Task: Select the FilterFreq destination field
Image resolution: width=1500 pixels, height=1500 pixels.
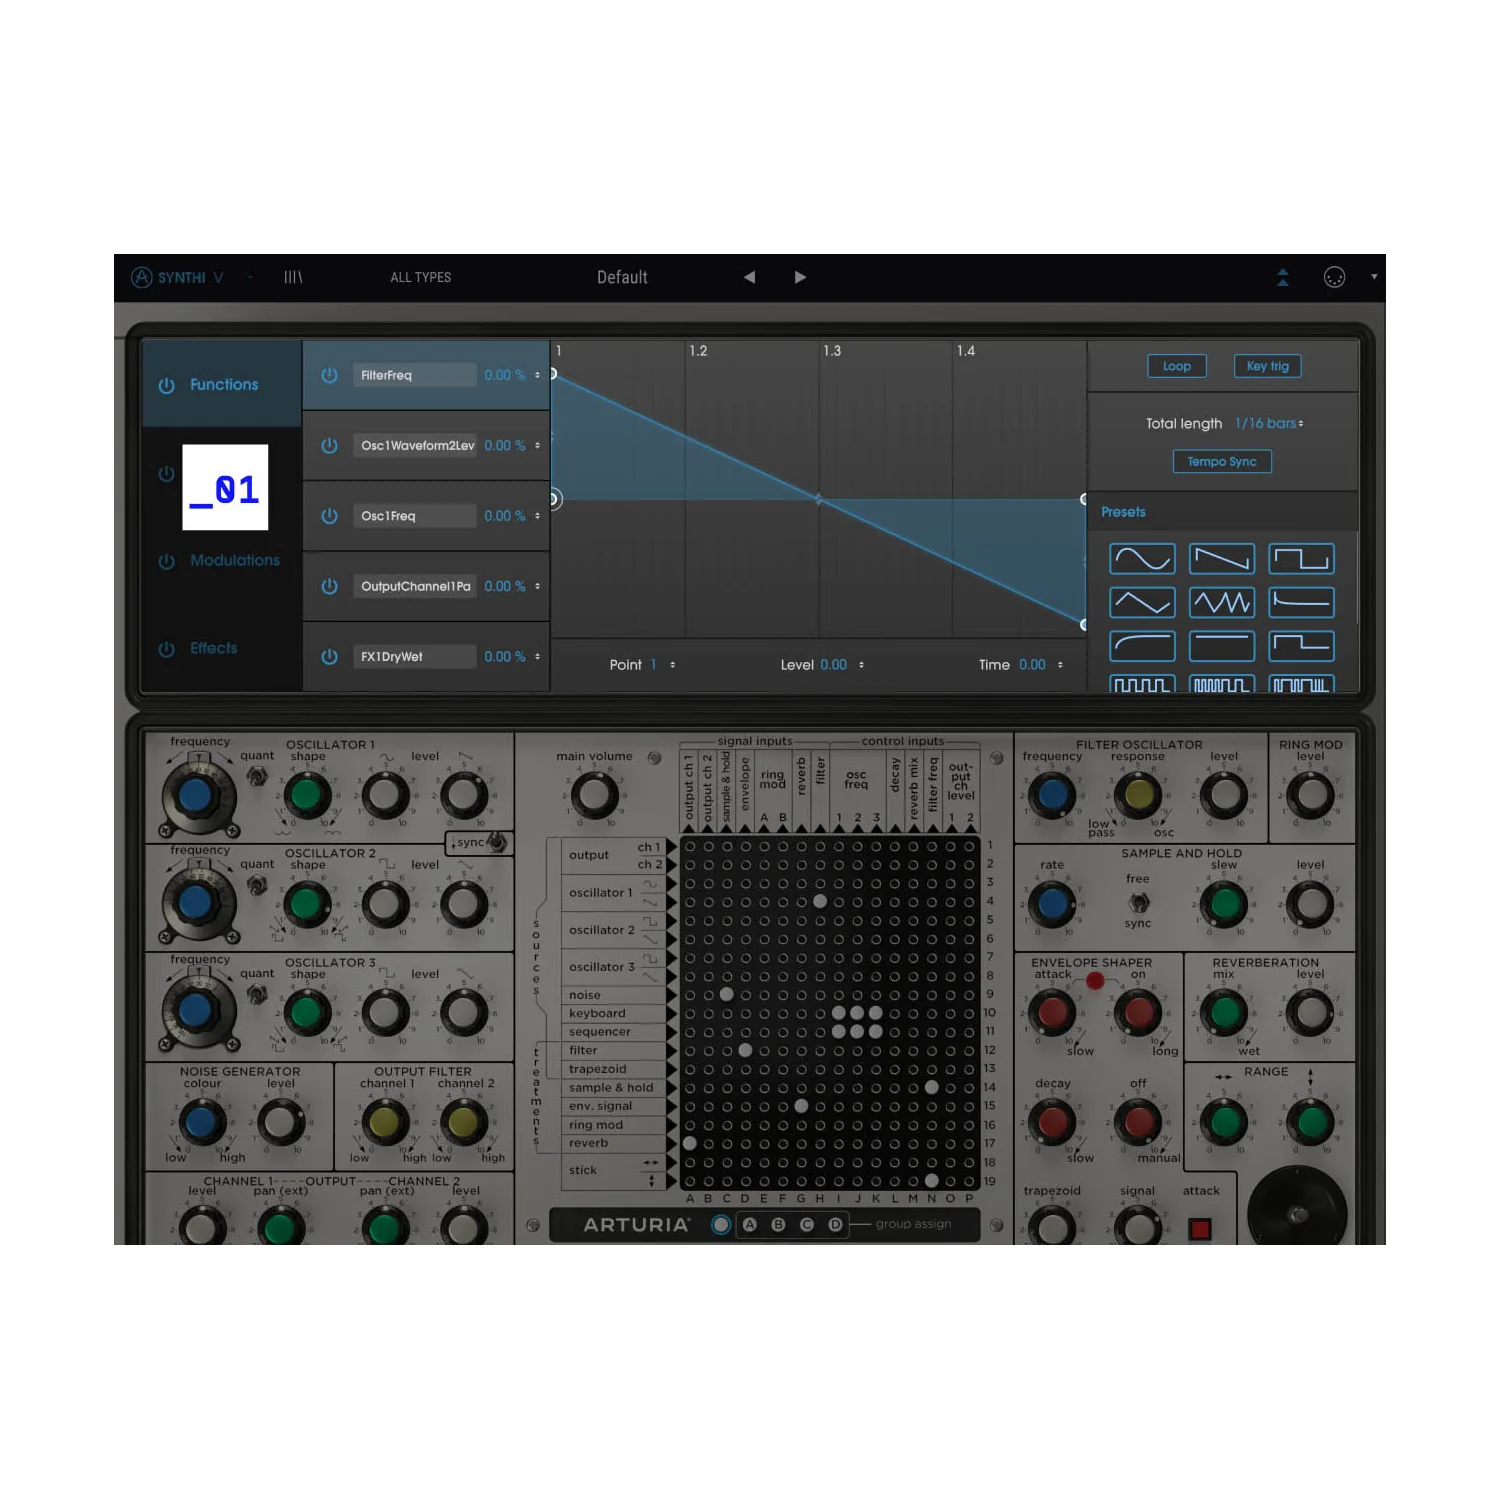Action: click(x=415, y=375)
